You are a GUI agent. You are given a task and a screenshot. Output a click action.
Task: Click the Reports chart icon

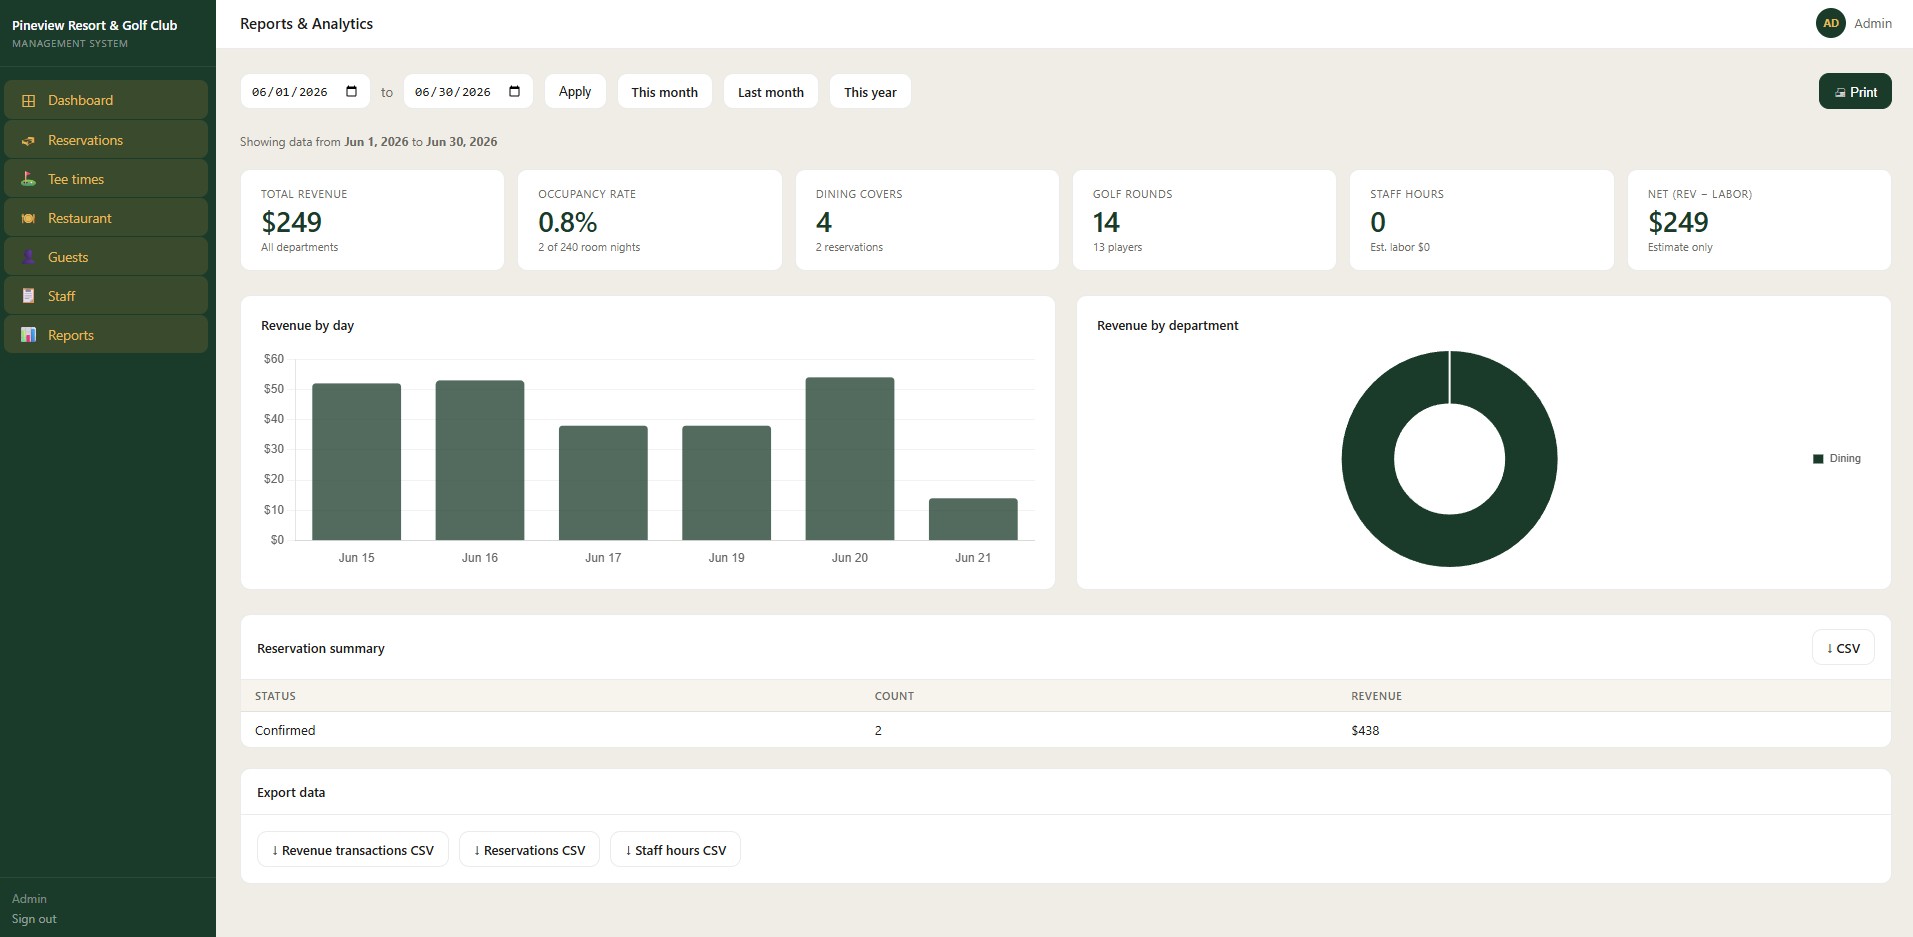pos(28,335)
